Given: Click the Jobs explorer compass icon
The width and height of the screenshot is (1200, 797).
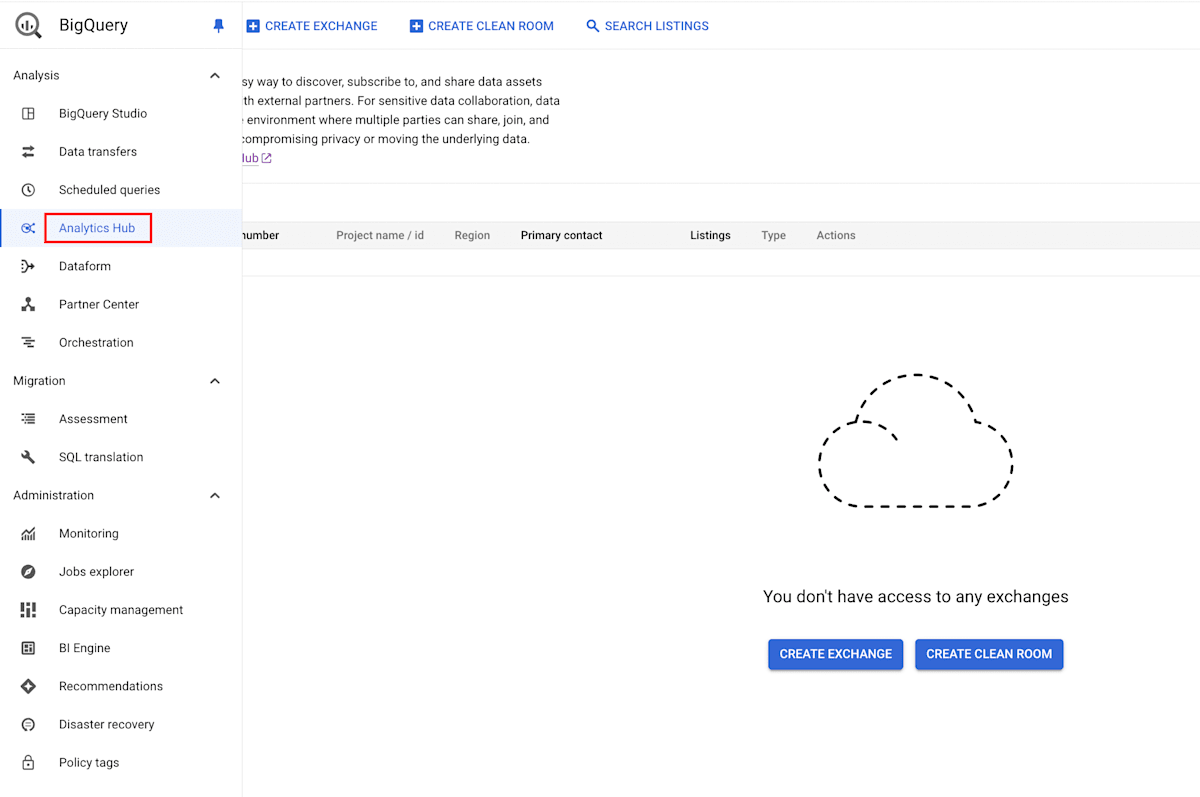Looking at the screenshot, I should click(x=28, y=572).
